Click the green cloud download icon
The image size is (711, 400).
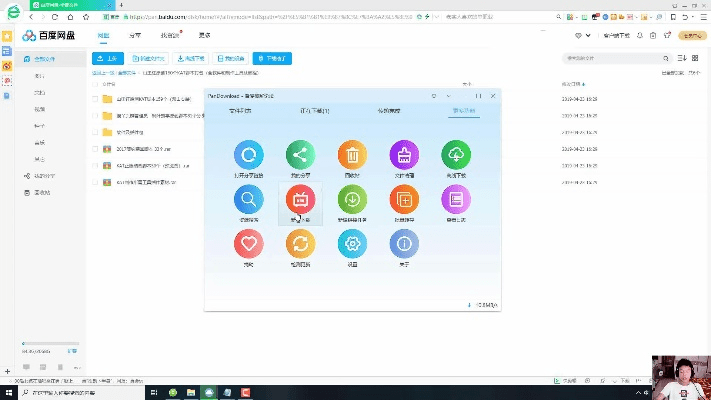click(x=456, y=155)
